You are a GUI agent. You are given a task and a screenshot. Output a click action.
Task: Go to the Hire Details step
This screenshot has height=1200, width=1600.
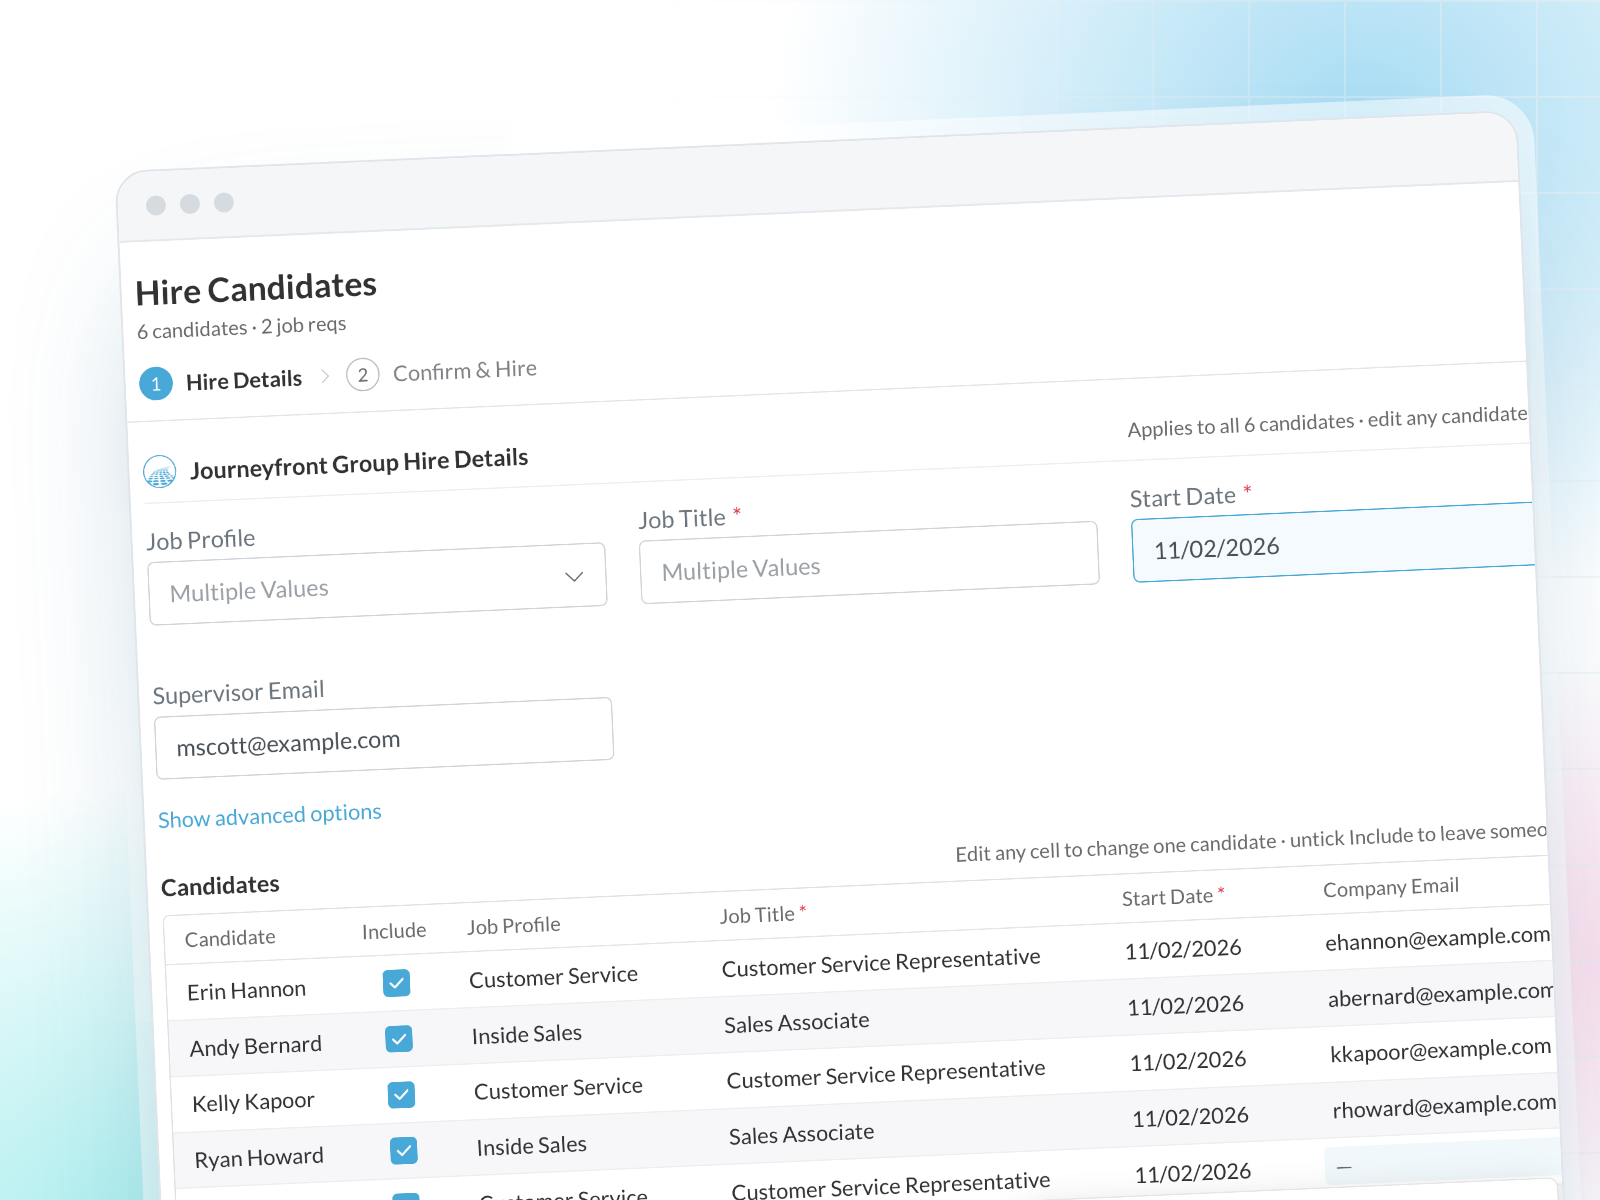[x=244, y=380]
